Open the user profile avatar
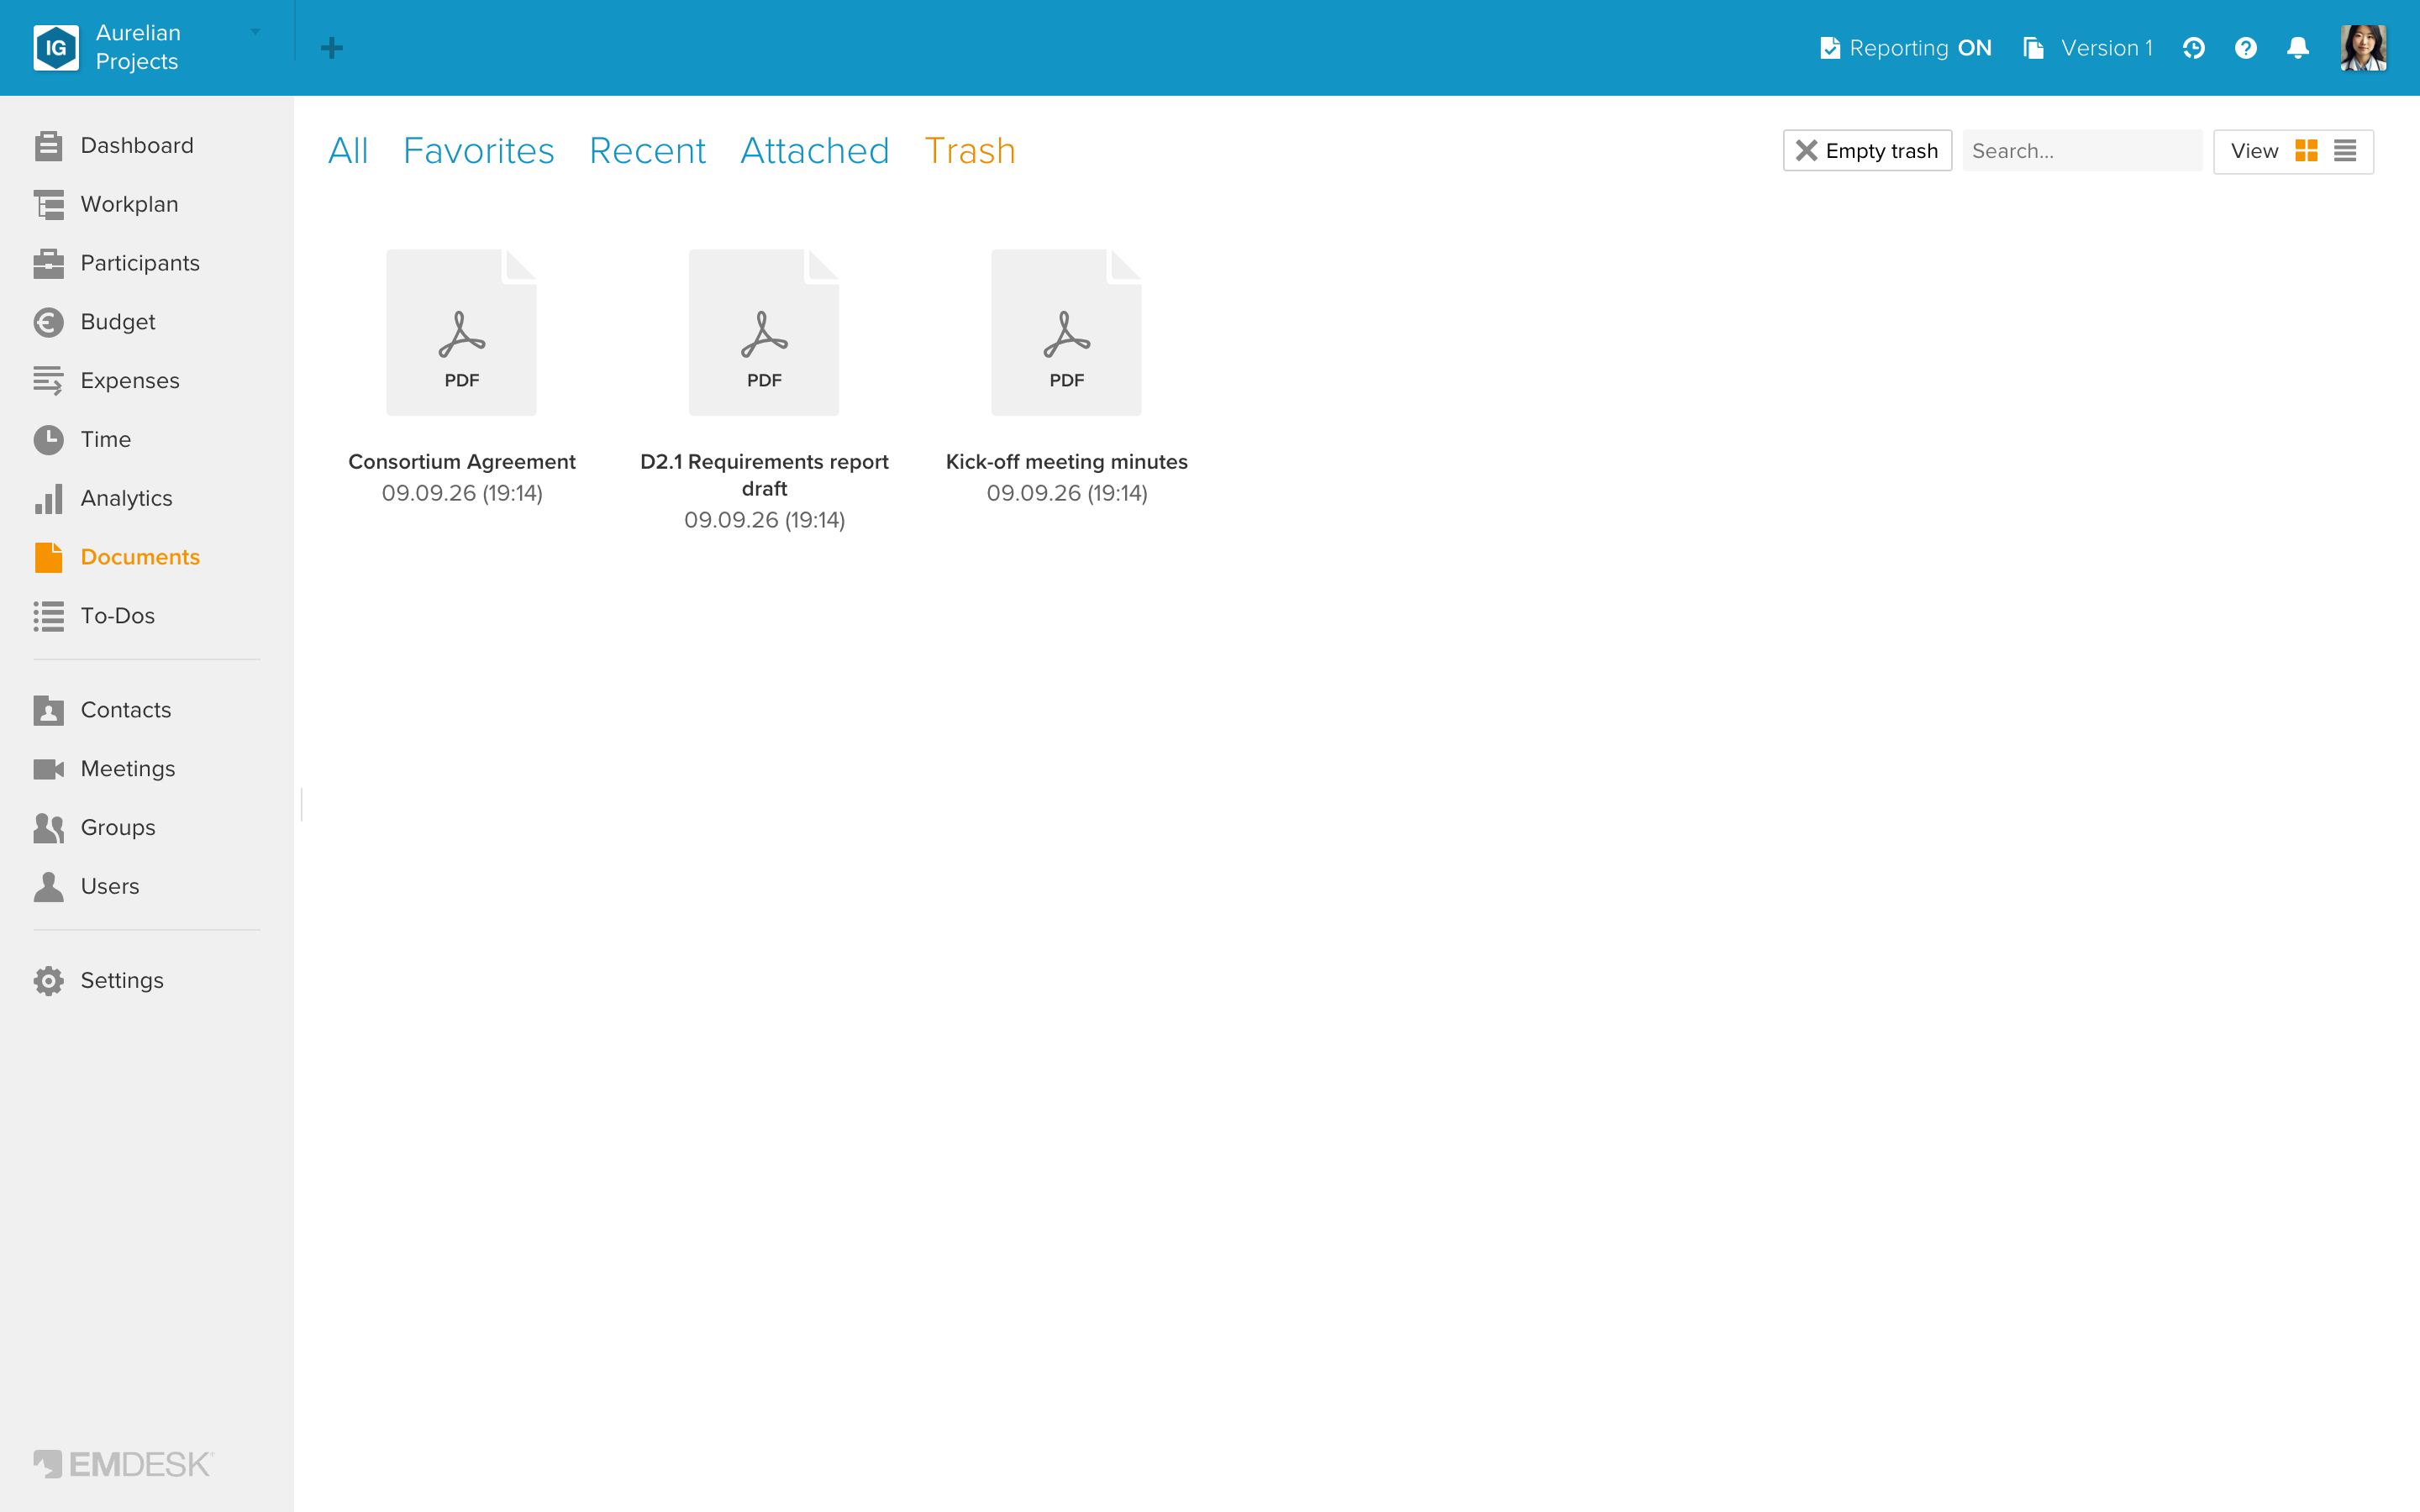The height and width of the screenshot is (1512, 2420). pyautogui.click(x=2363, y=48)
